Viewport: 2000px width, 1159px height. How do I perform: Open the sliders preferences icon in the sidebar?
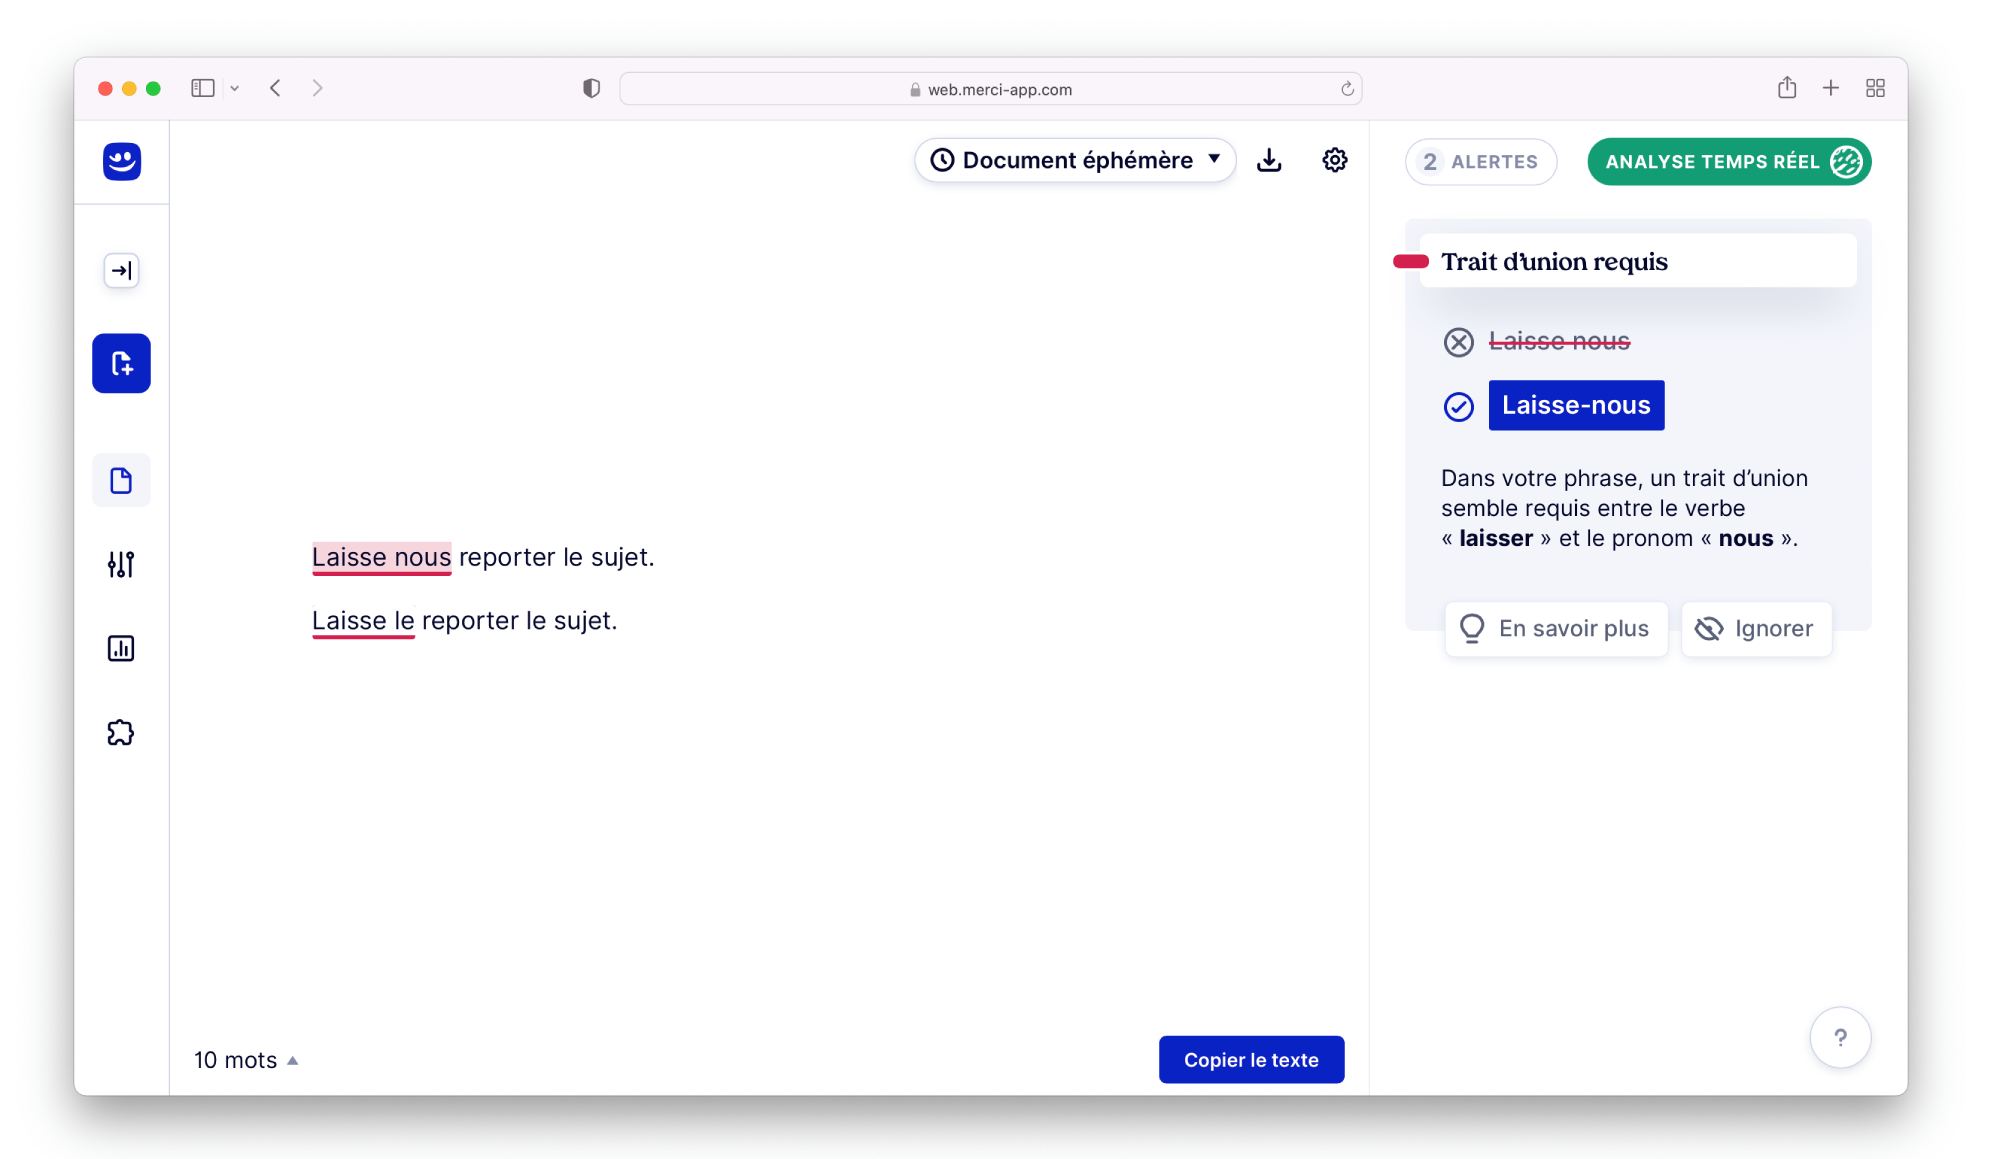coord(121,565)
